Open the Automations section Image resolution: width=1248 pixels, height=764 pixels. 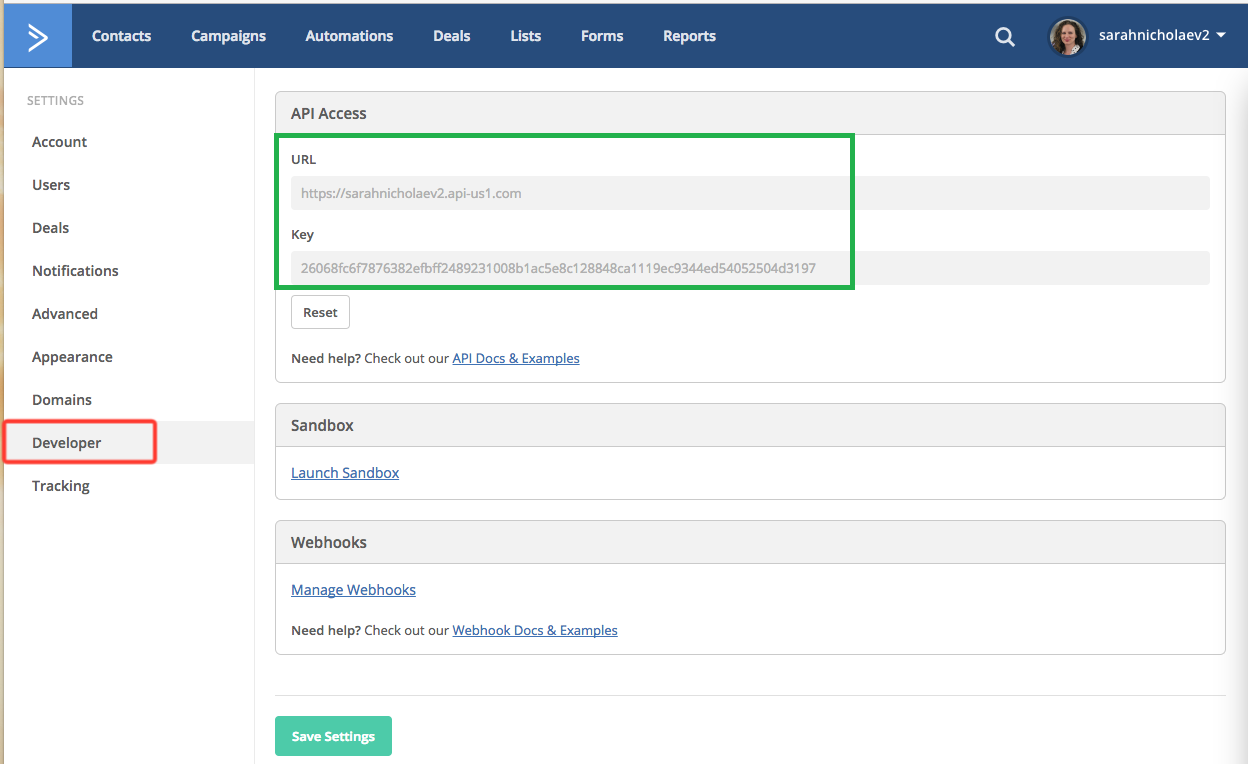349,35
